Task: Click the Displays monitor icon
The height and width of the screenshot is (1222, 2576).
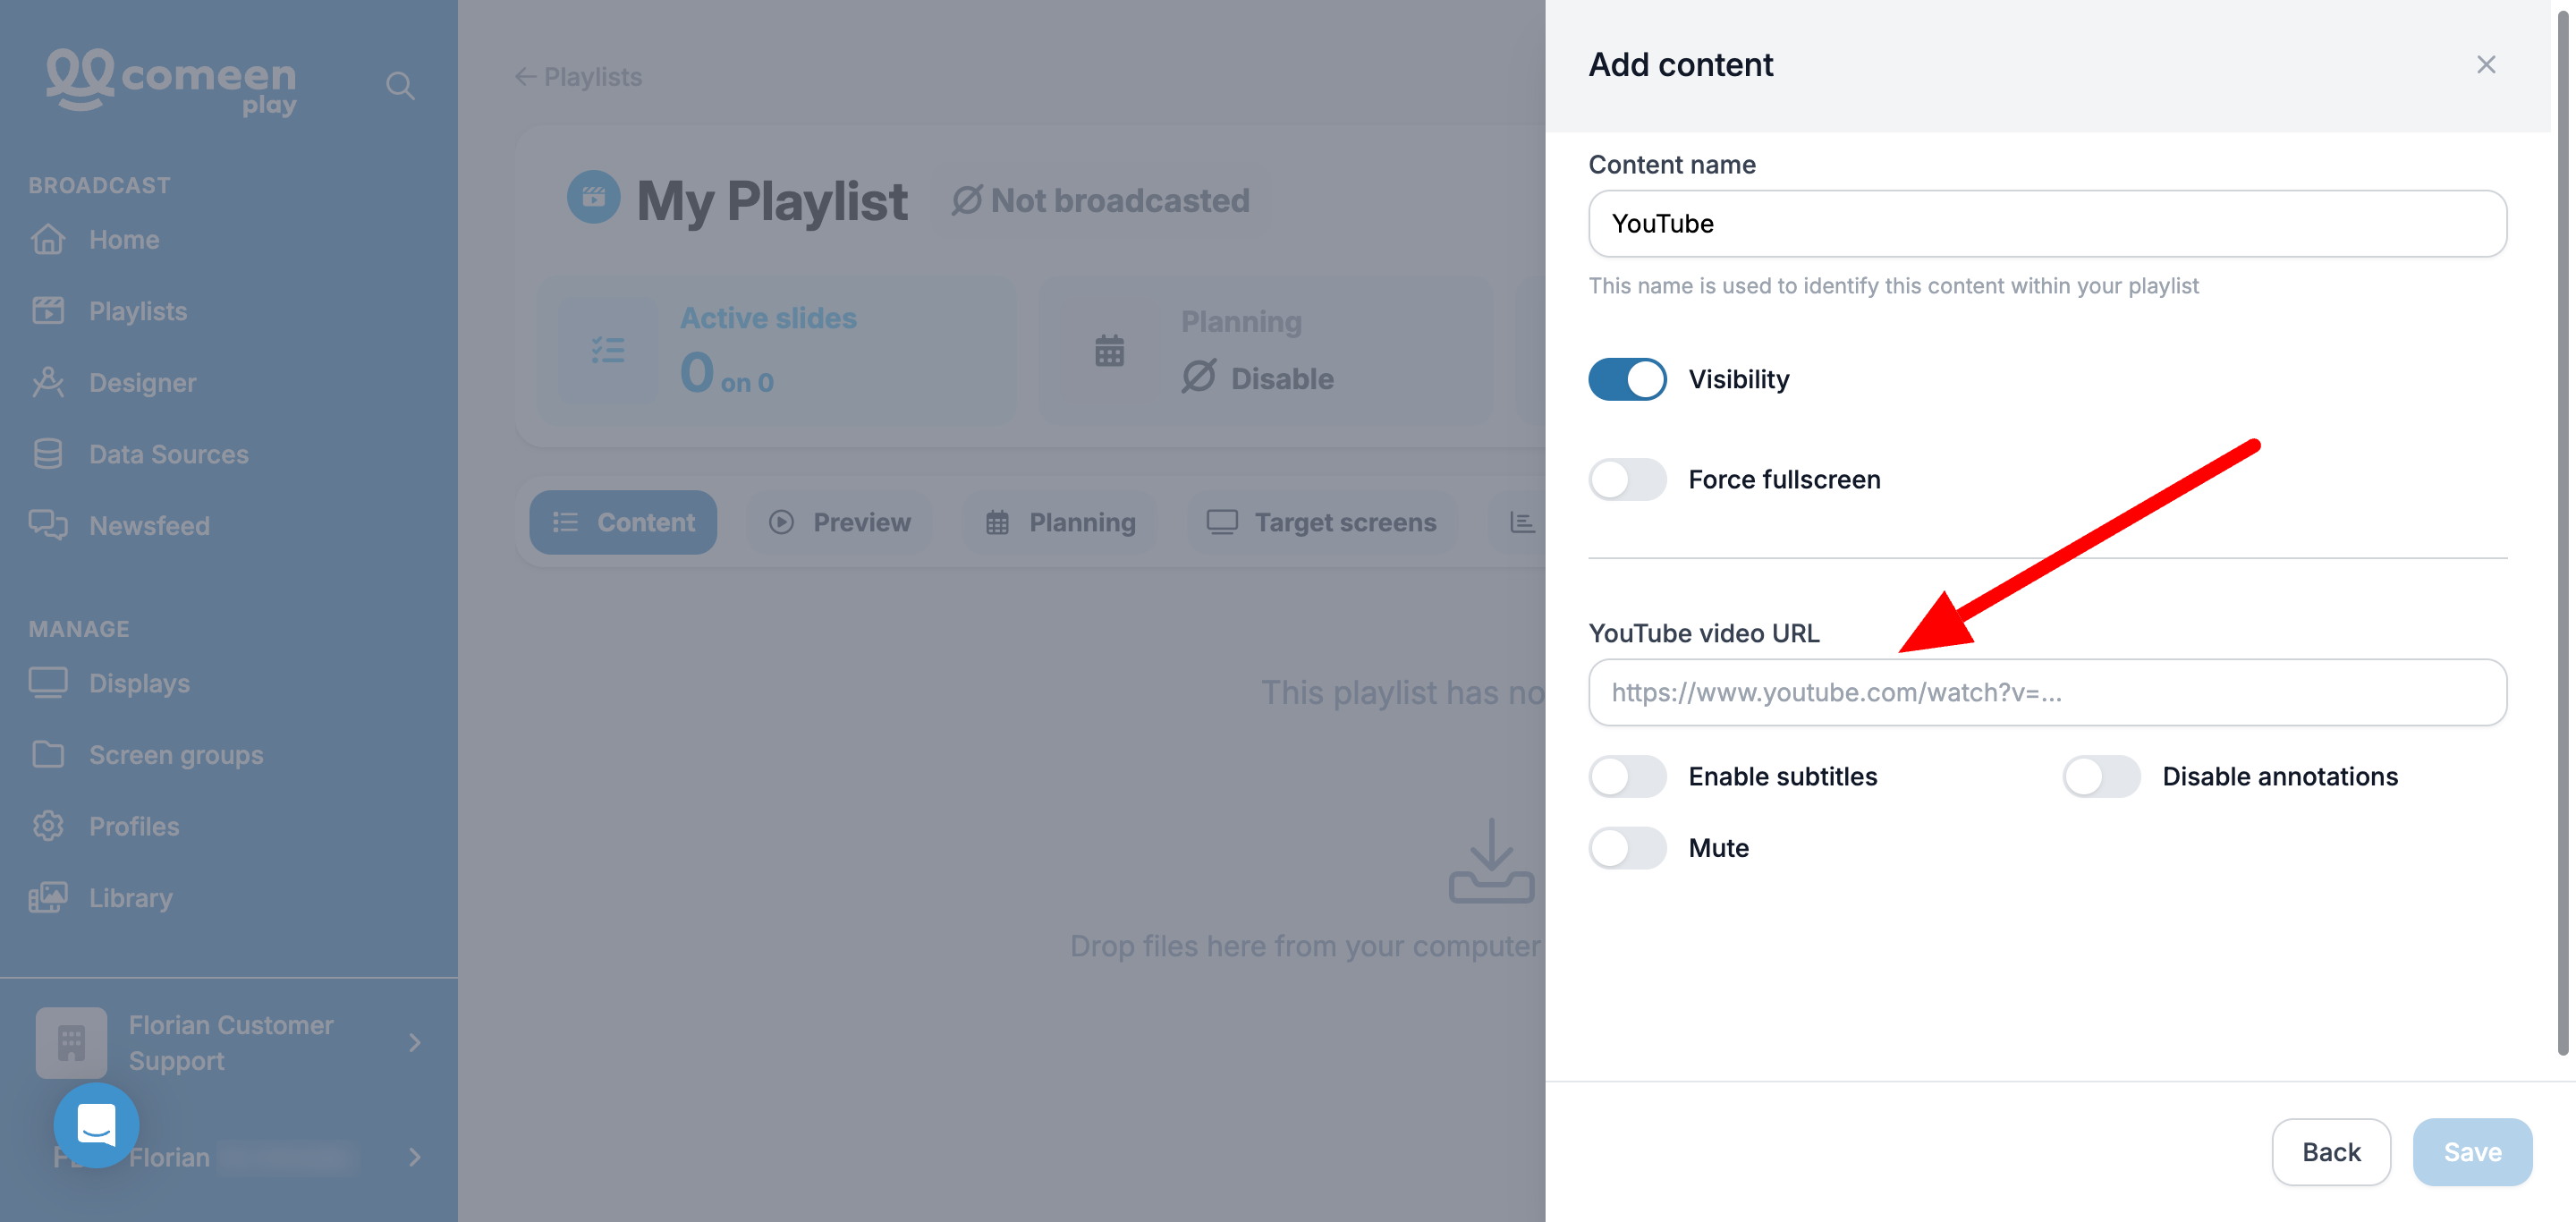Action: [x=48, y=683]
